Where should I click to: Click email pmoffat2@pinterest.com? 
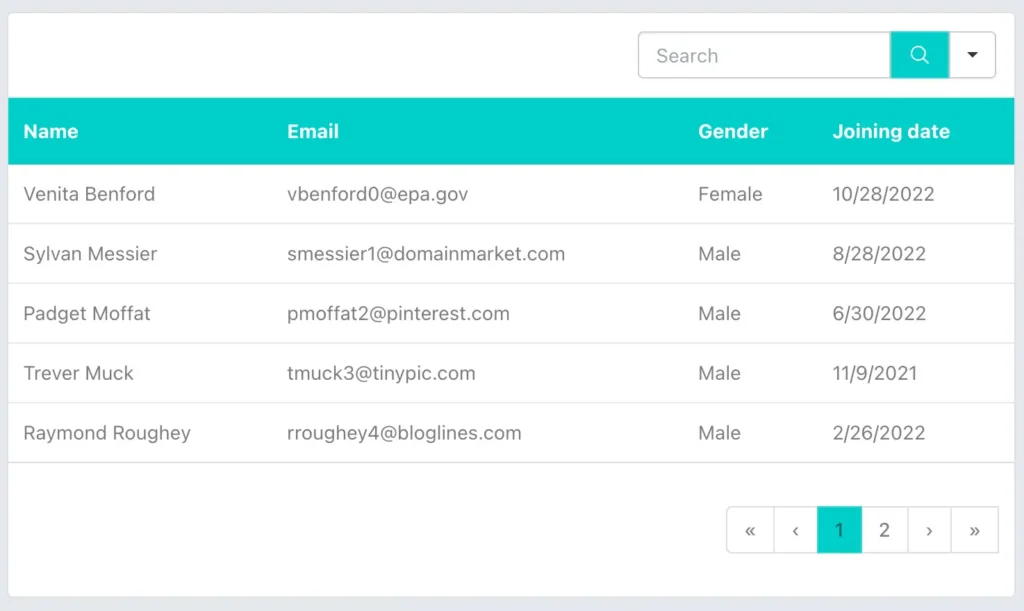(x=398, y=313)
